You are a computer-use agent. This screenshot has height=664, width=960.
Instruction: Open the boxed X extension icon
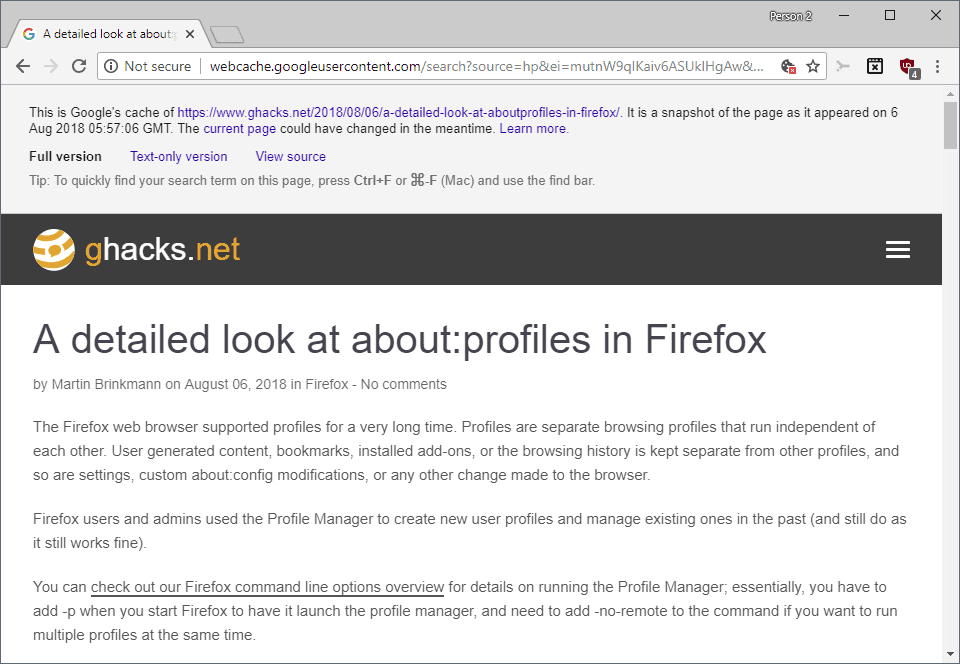pyautogui.click(x=875, y=66)
